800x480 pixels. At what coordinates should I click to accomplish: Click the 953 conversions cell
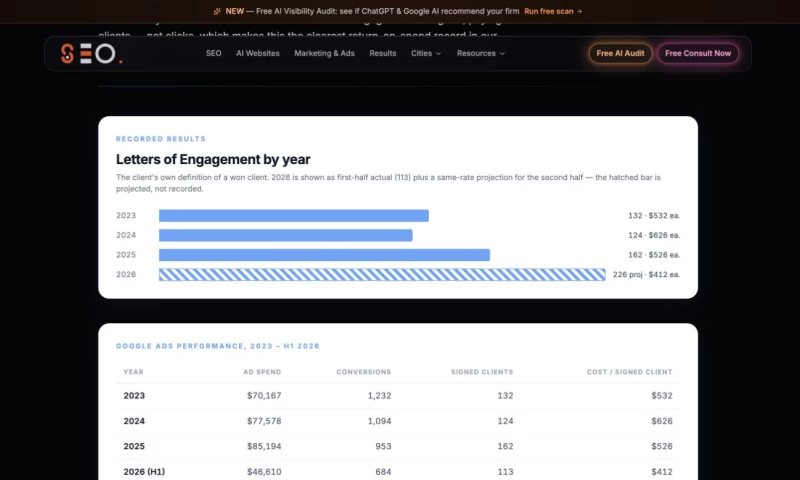click(x=383, y=446)
